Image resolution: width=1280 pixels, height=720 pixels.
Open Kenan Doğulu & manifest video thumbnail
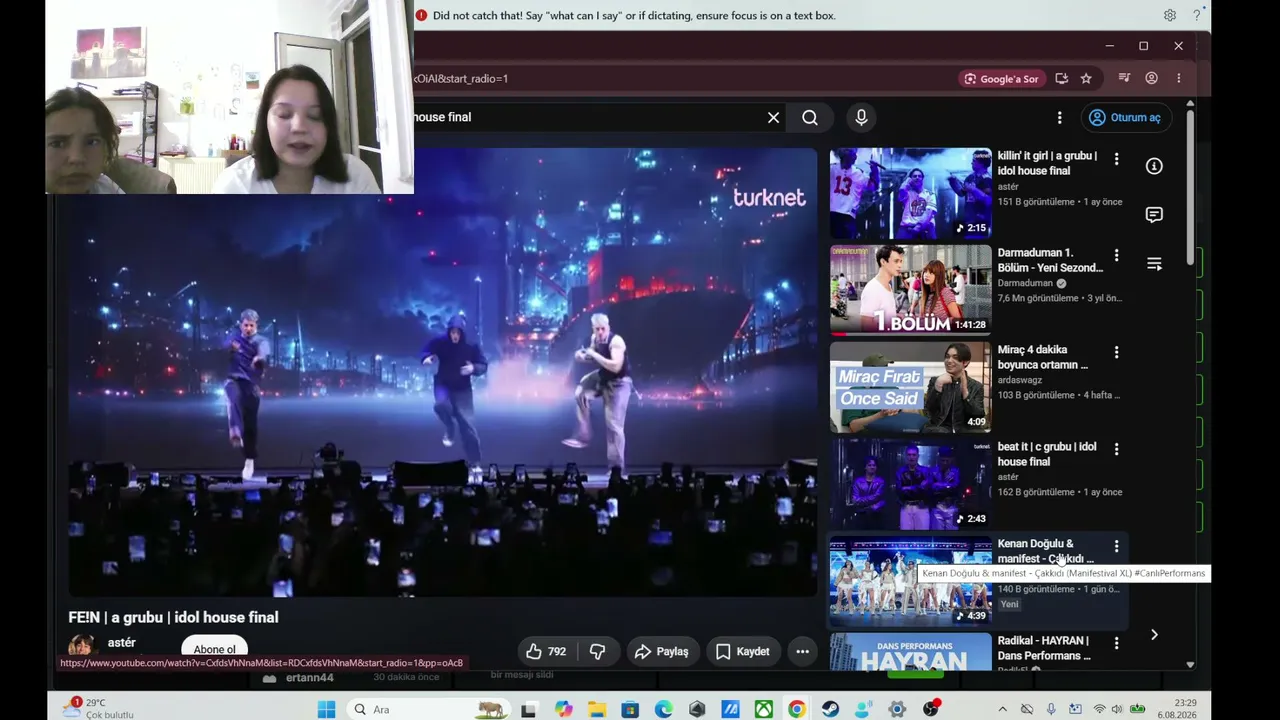(910, 581)
